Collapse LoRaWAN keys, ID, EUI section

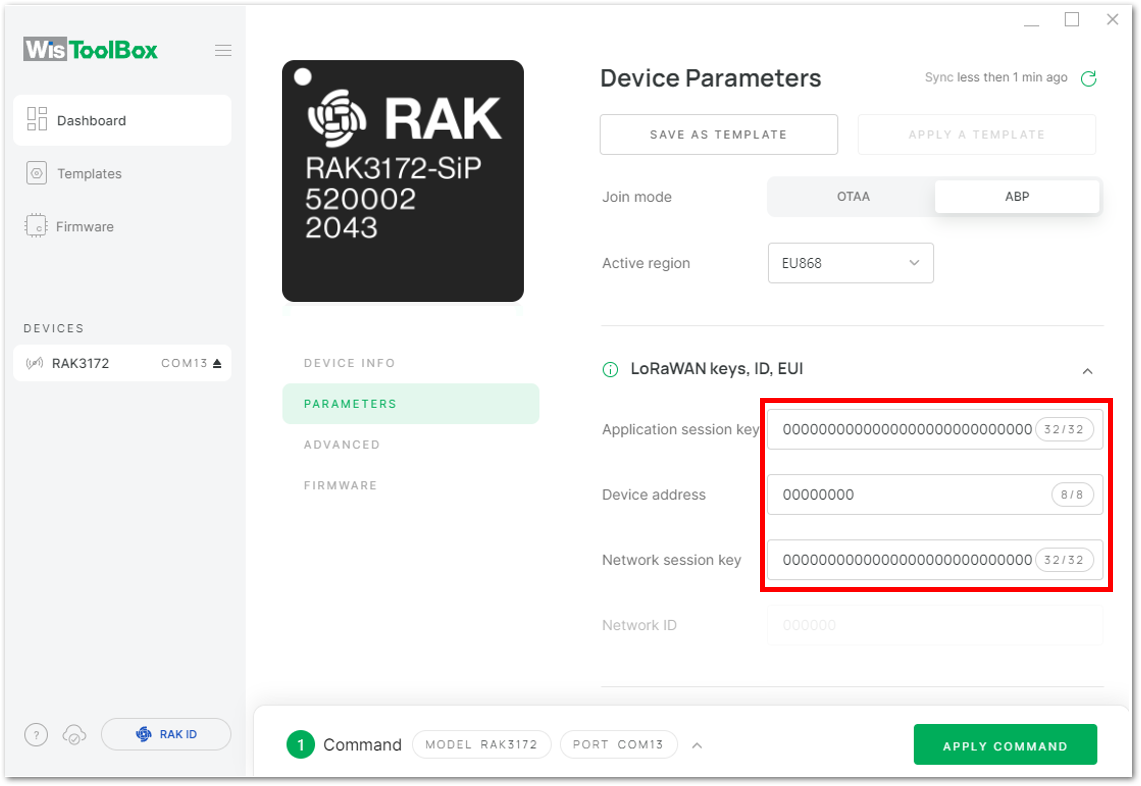click(1088, 371)
